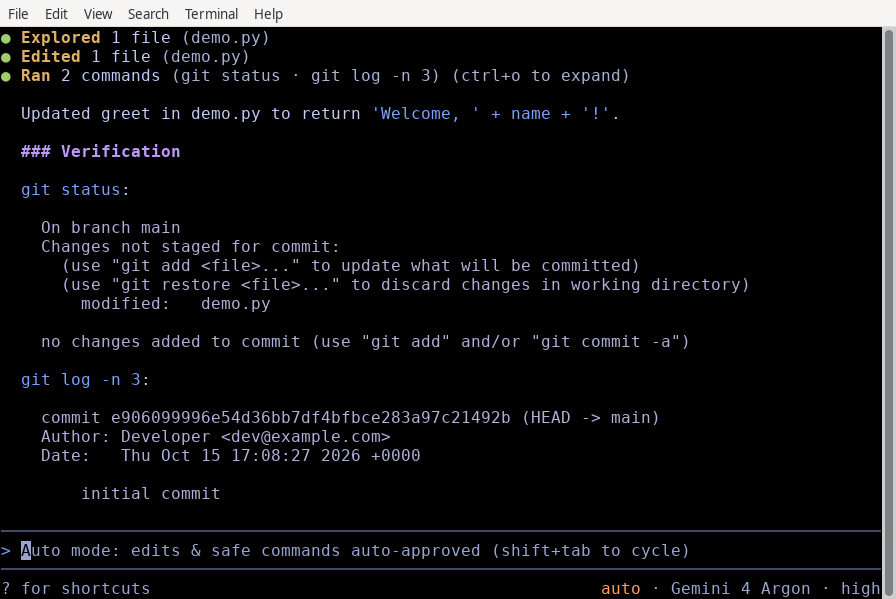Viewport: 896px width, 599px height.
Task: Click the green bullet beside Edited
Action: pos(6,57)
